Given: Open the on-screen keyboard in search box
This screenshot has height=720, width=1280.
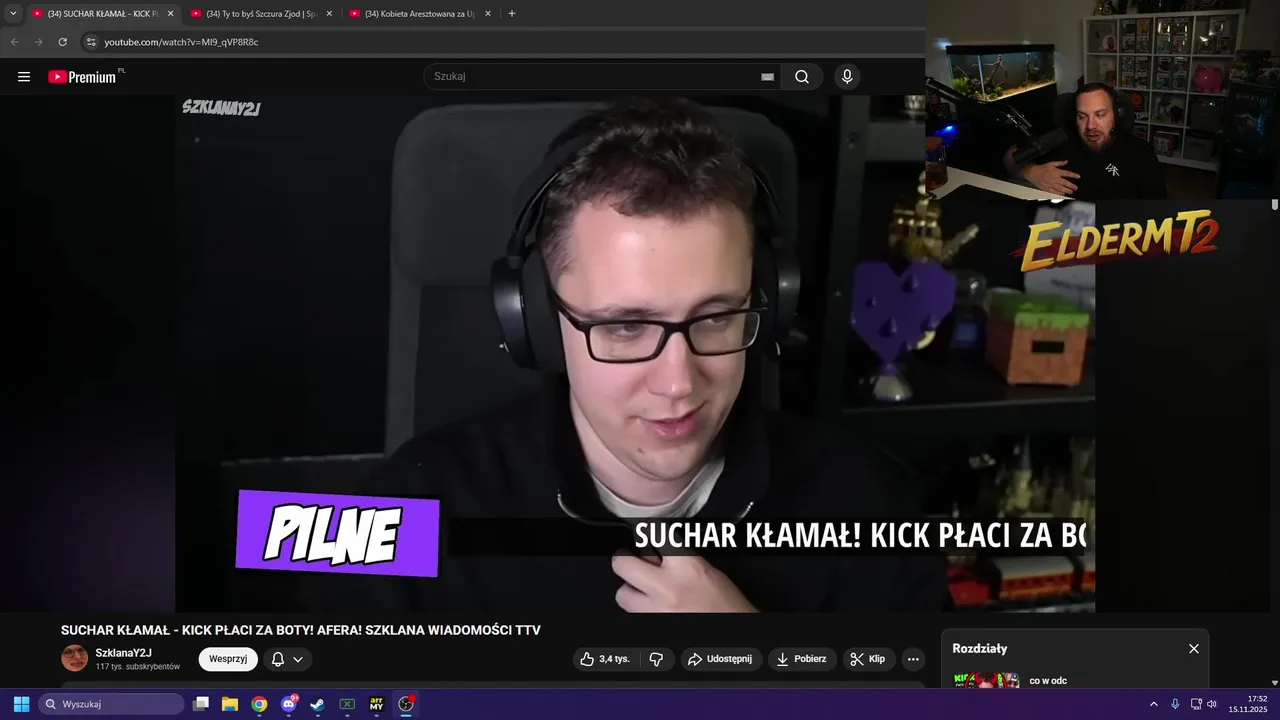Looking at the screenshot, I should pos(767,77).
